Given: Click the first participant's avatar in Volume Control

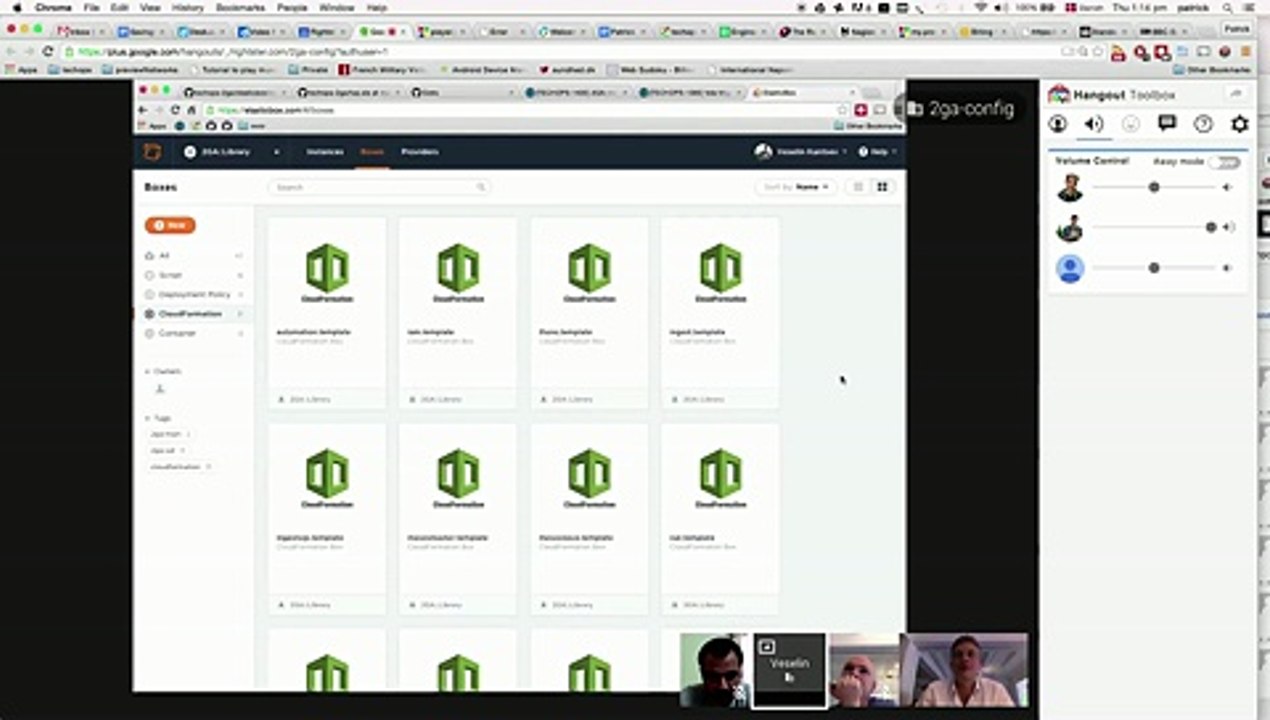Looking at the screenshot, I should point(1070,188).
